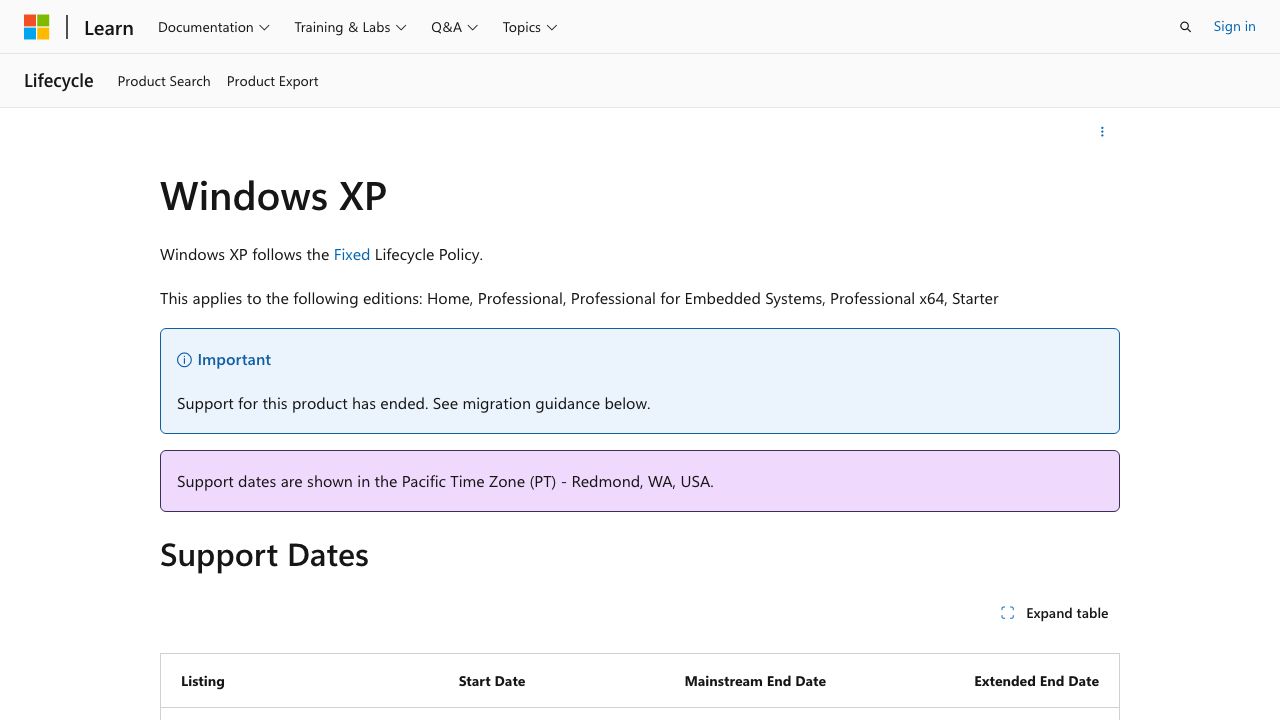Image resolution: width=1280 pixels, height=720 pixels.
Task: Click the Pacific Time Zone notice text
Action: coord(445,481)
